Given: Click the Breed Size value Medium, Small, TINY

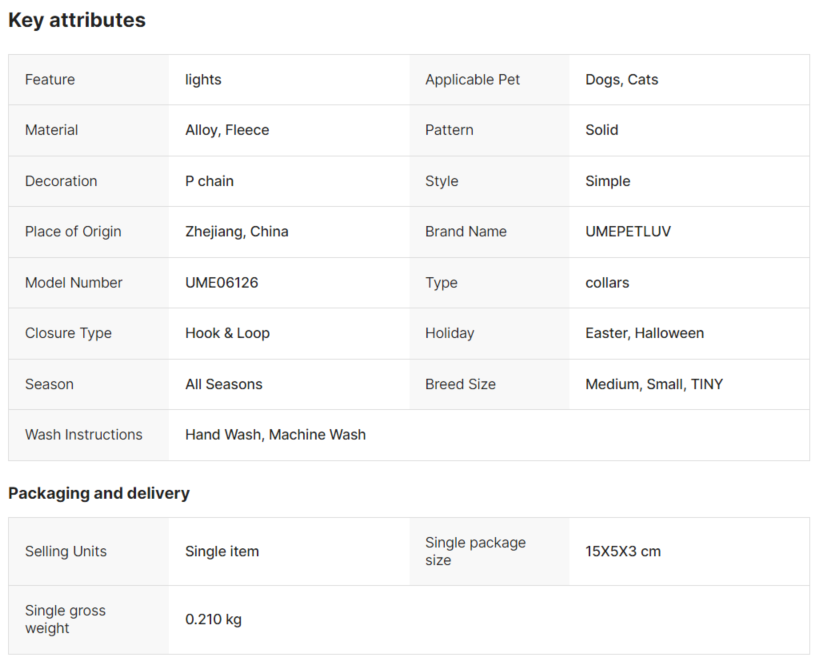Looking at the screenshot, I should (x=654, y=384).
